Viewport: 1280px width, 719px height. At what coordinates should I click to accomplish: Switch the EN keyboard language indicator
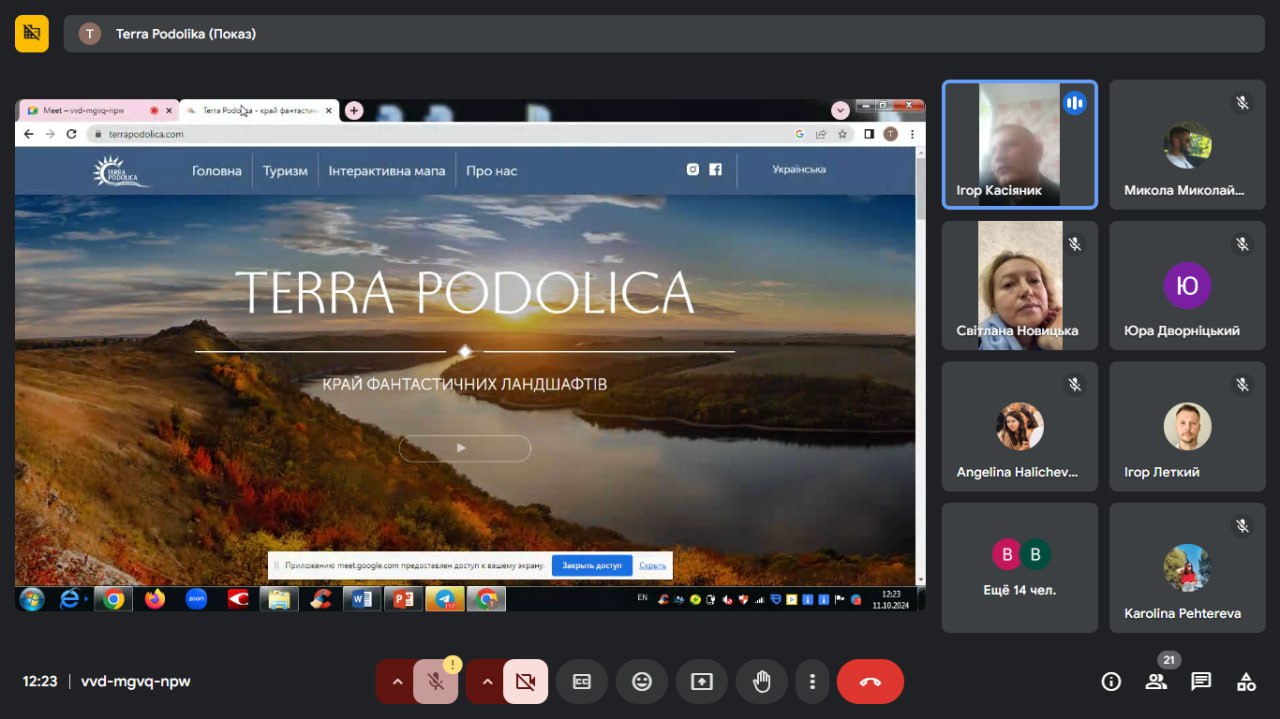tap(642, 598)
